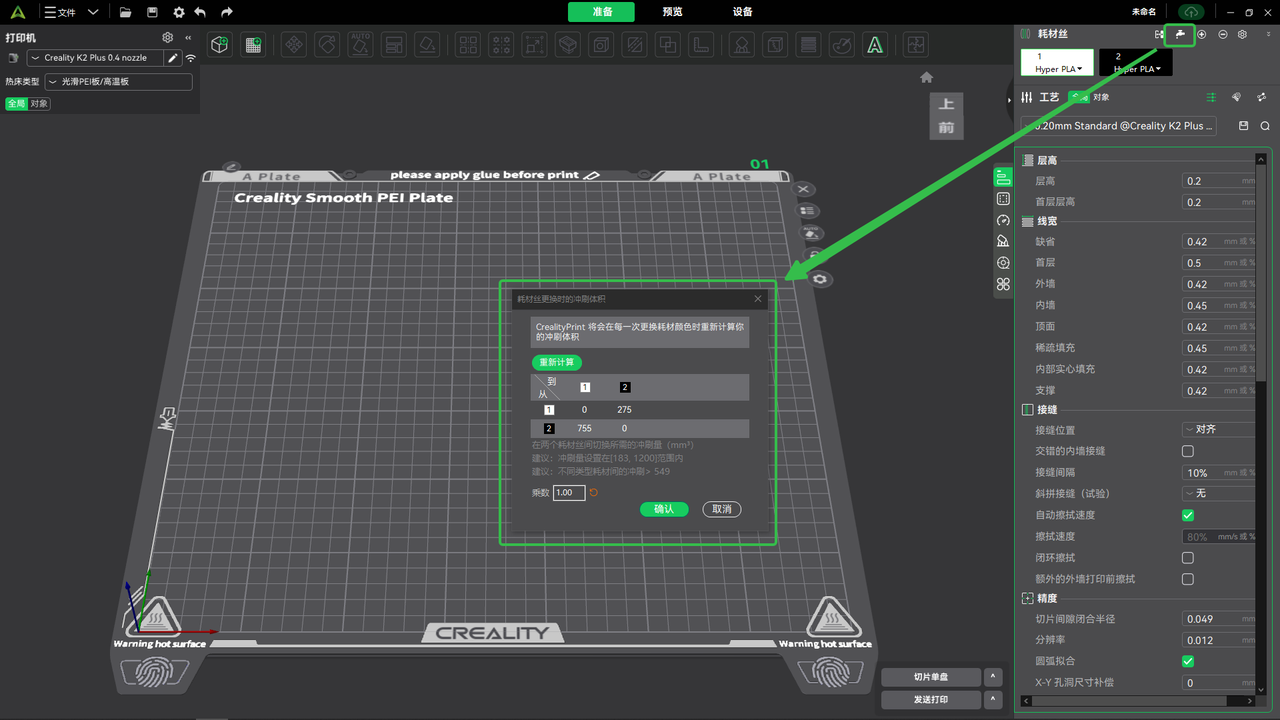Image resolution: width=1280 pixels, height=720 pixels.
Task: Click the save process preset icon
Action: (1244, 126)
